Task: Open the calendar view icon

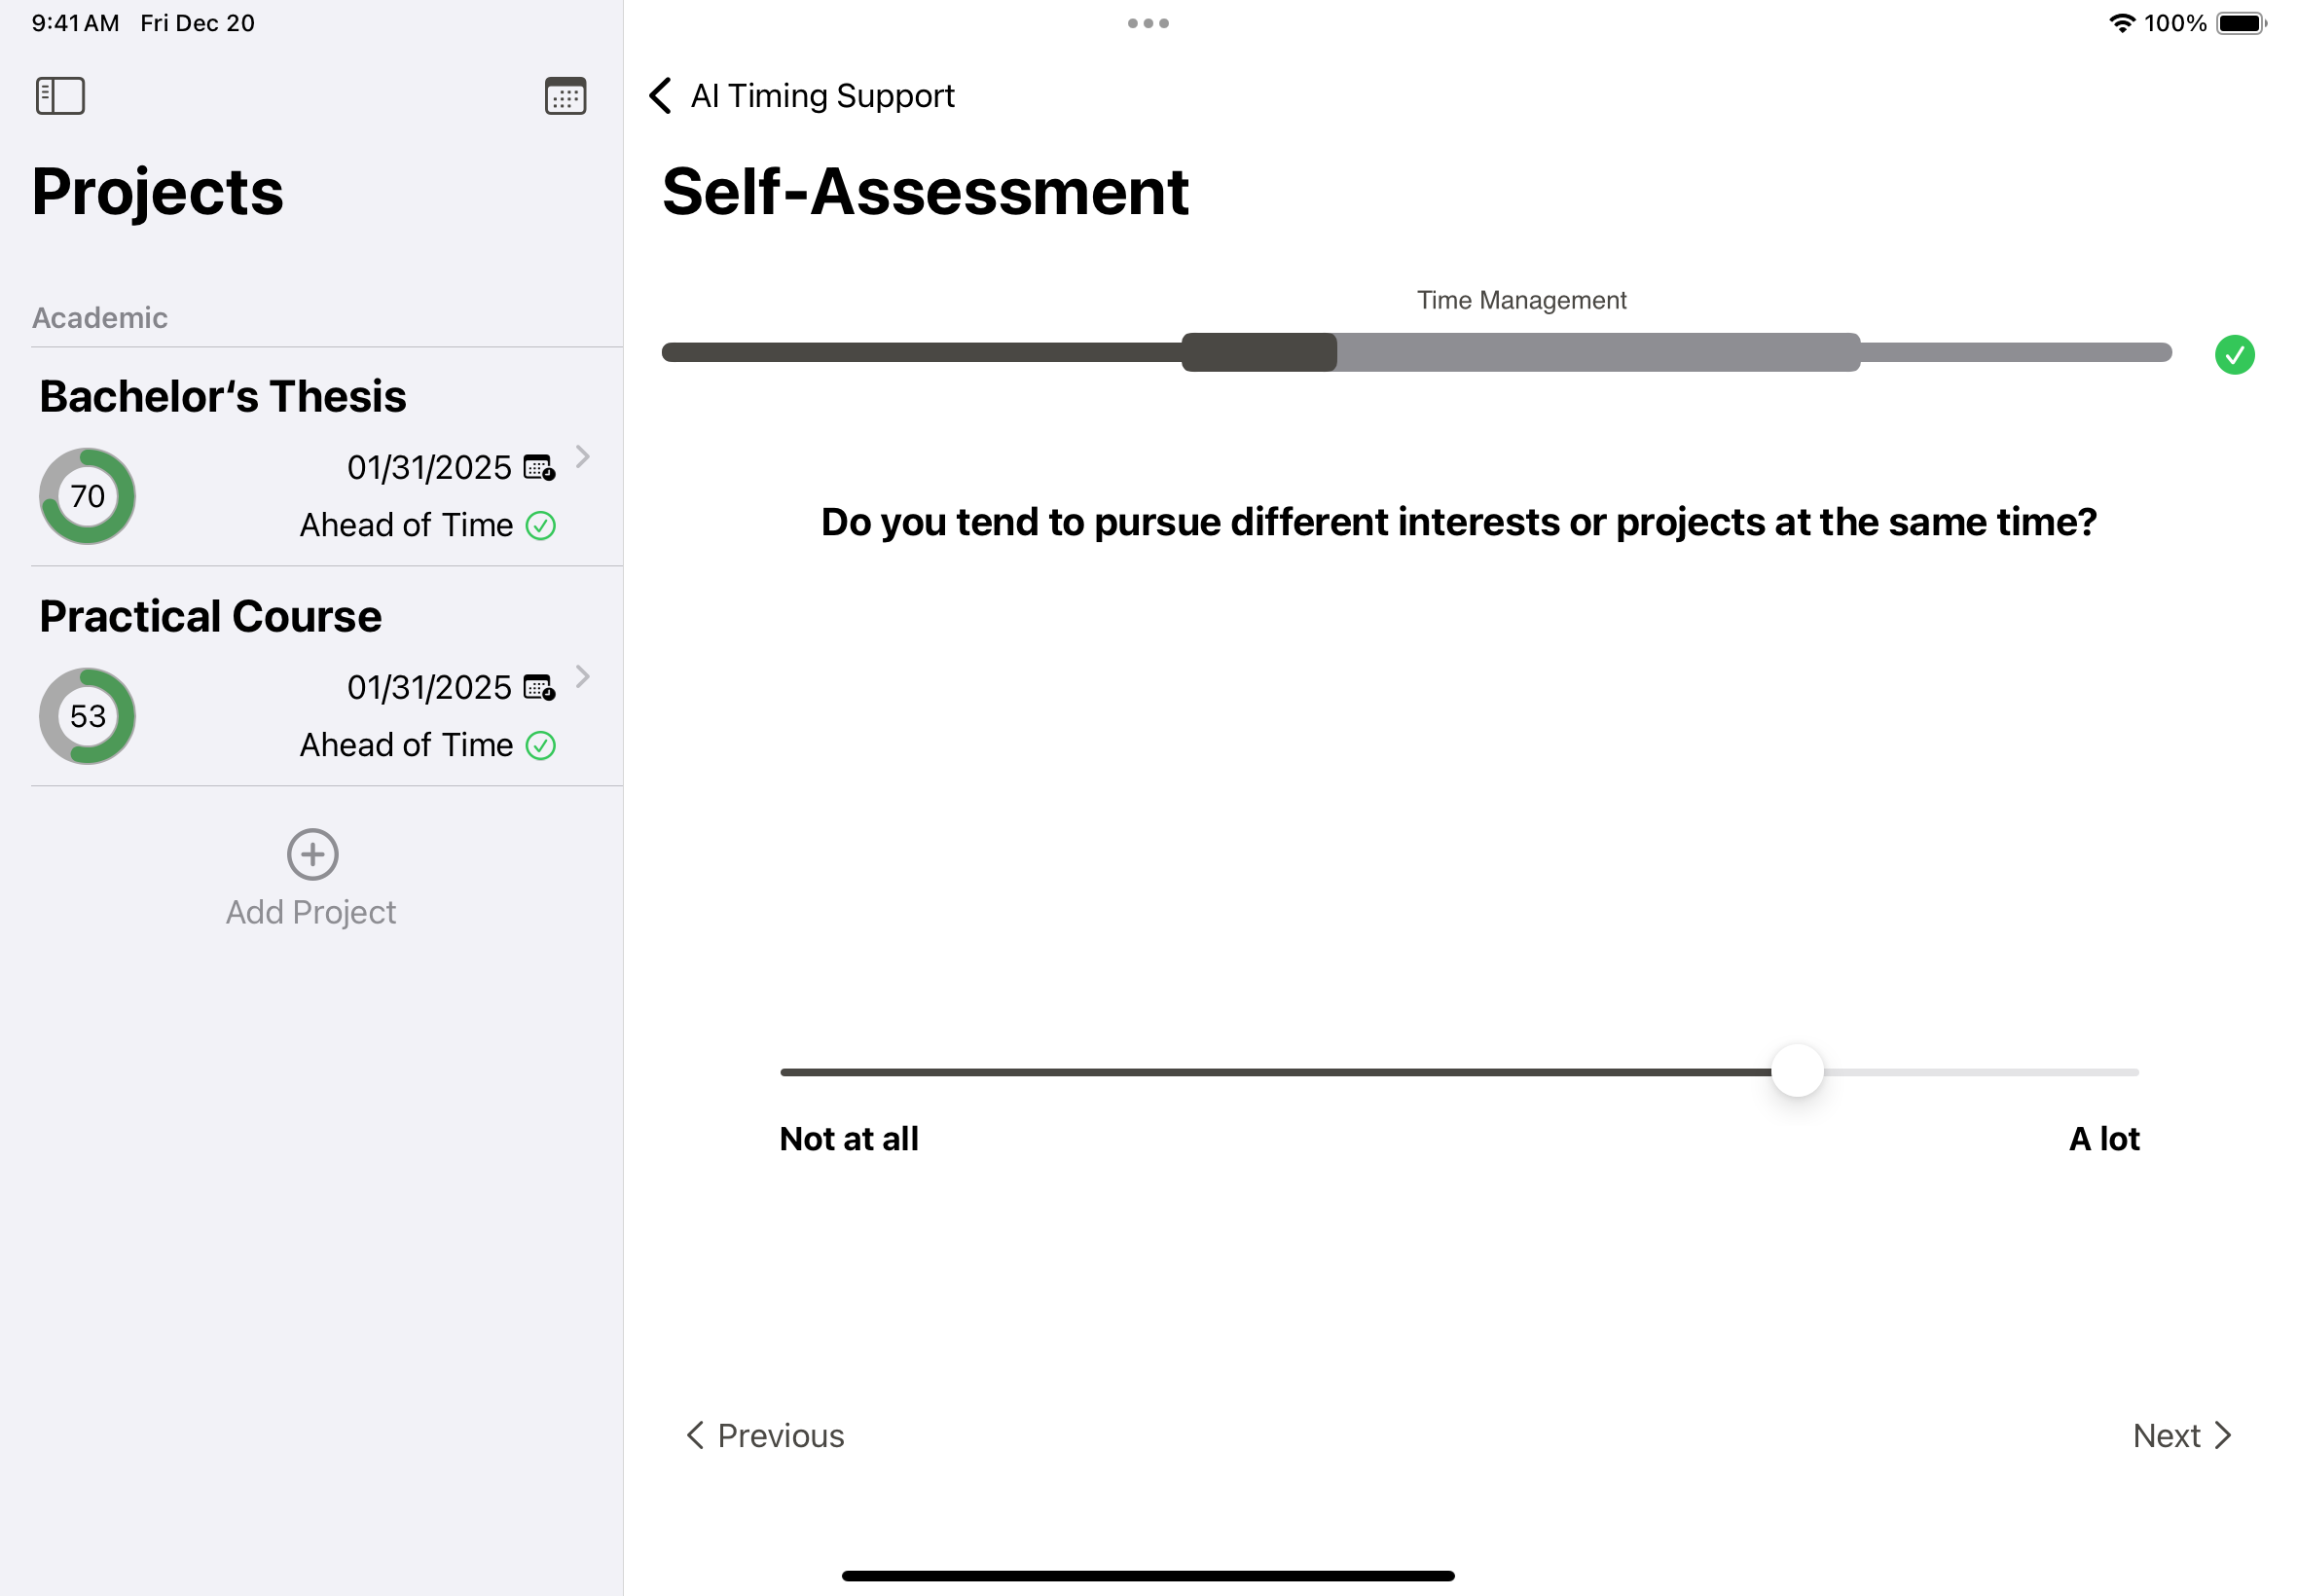Action: coord(565,96)
